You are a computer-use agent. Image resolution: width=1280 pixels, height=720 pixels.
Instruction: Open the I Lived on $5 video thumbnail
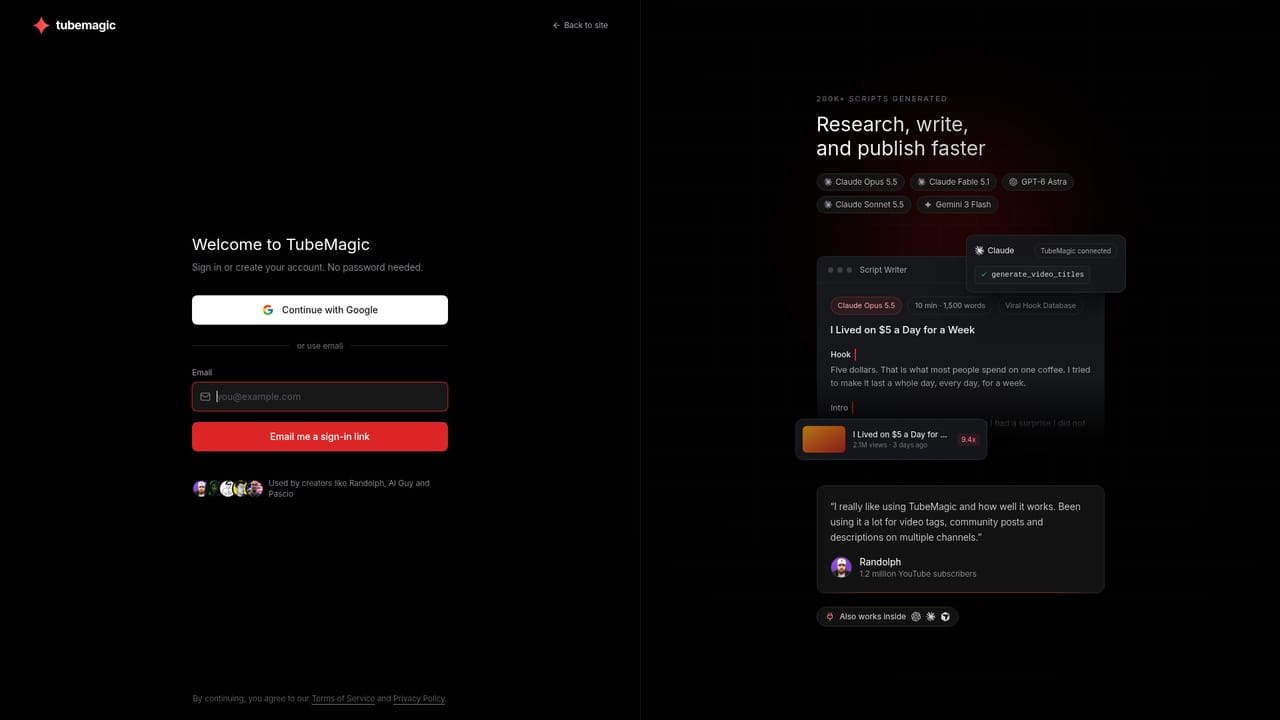tap(824, 439)
